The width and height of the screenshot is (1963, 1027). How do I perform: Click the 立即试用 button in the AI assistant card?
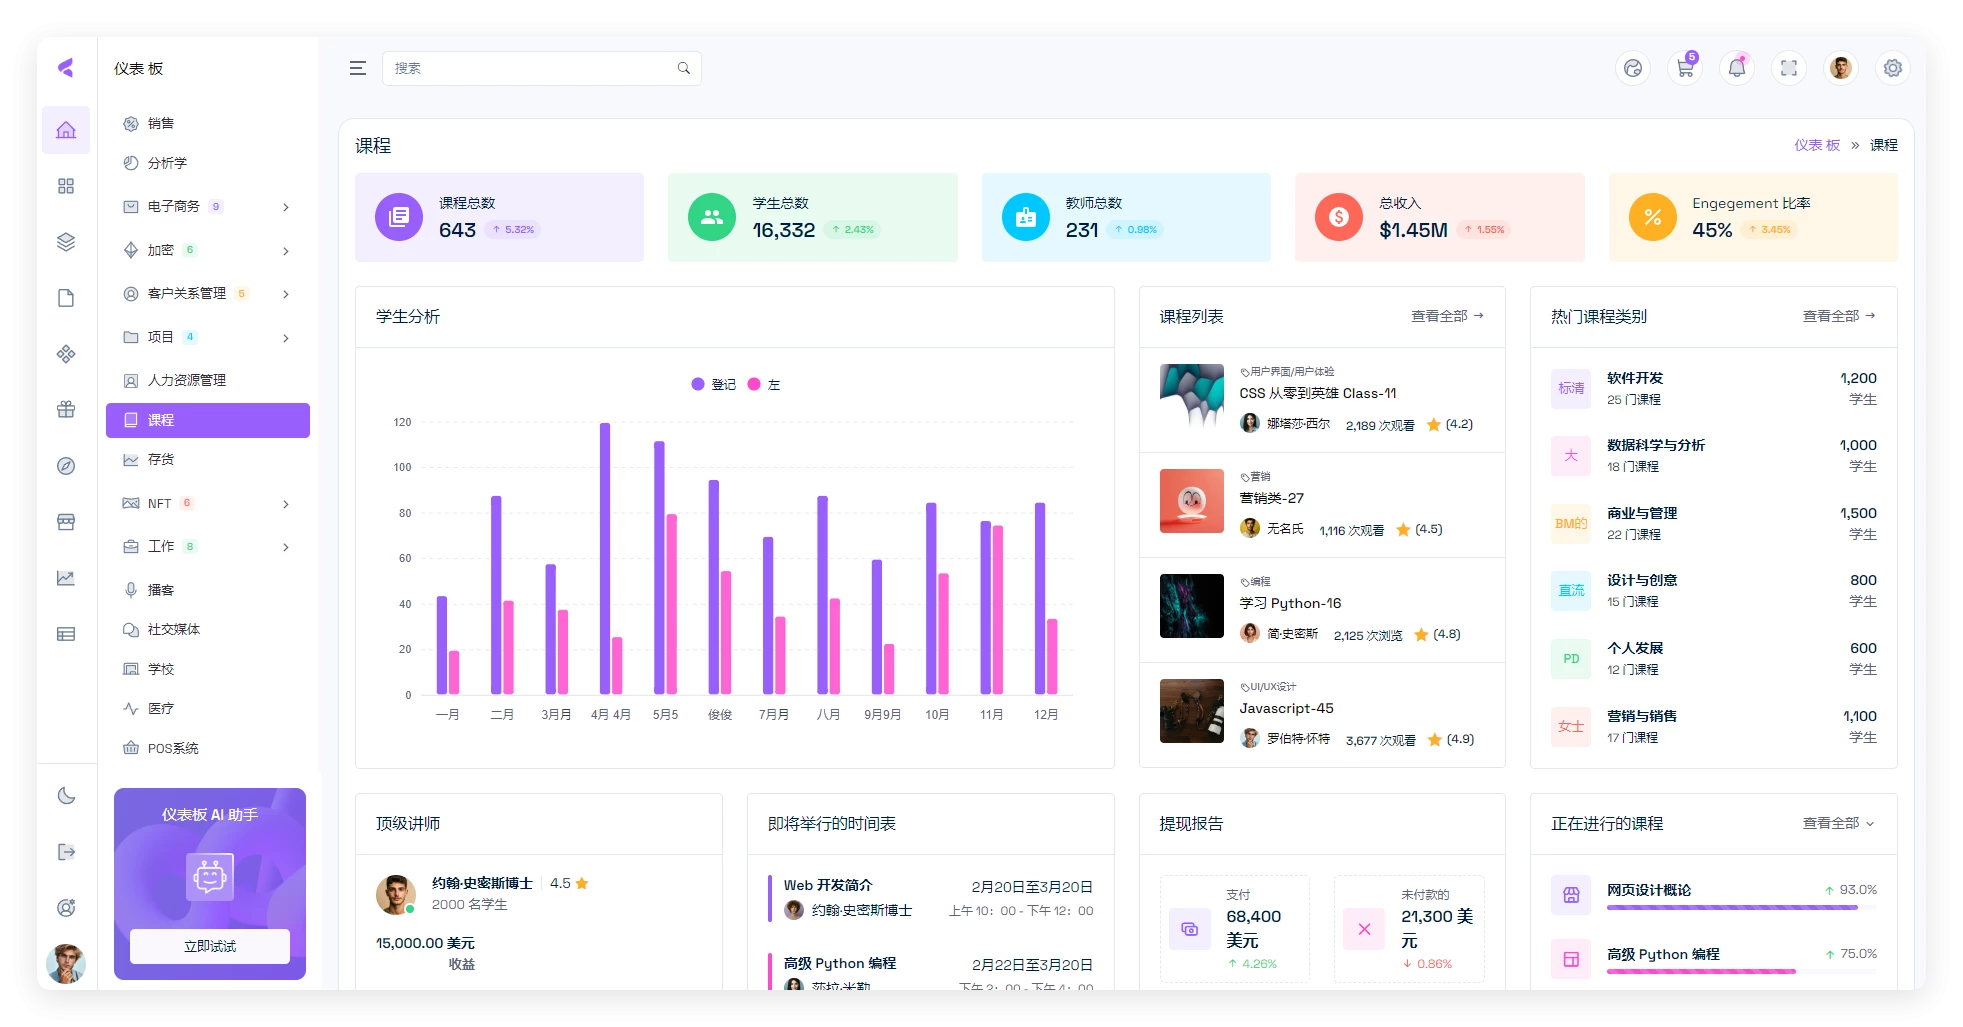click(x=208, y=945)
